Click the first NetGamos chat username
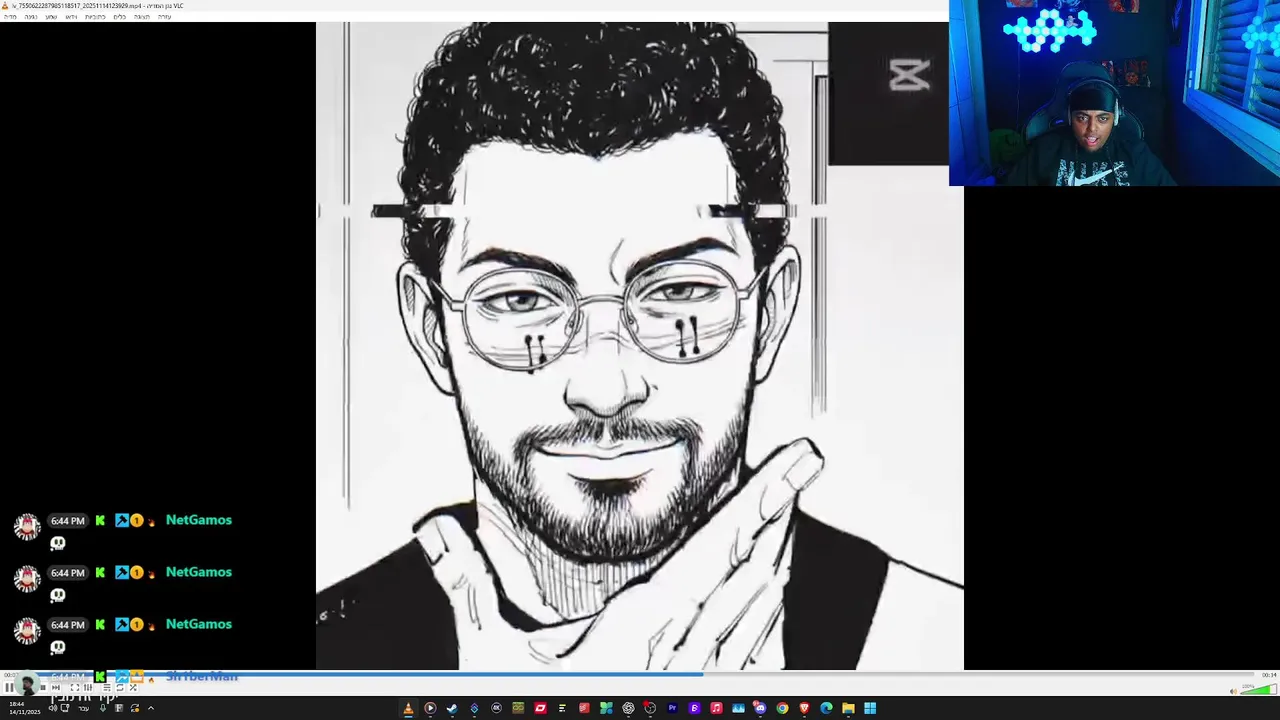Screen dimensions: 1280x720 click(x=198, y=520)
